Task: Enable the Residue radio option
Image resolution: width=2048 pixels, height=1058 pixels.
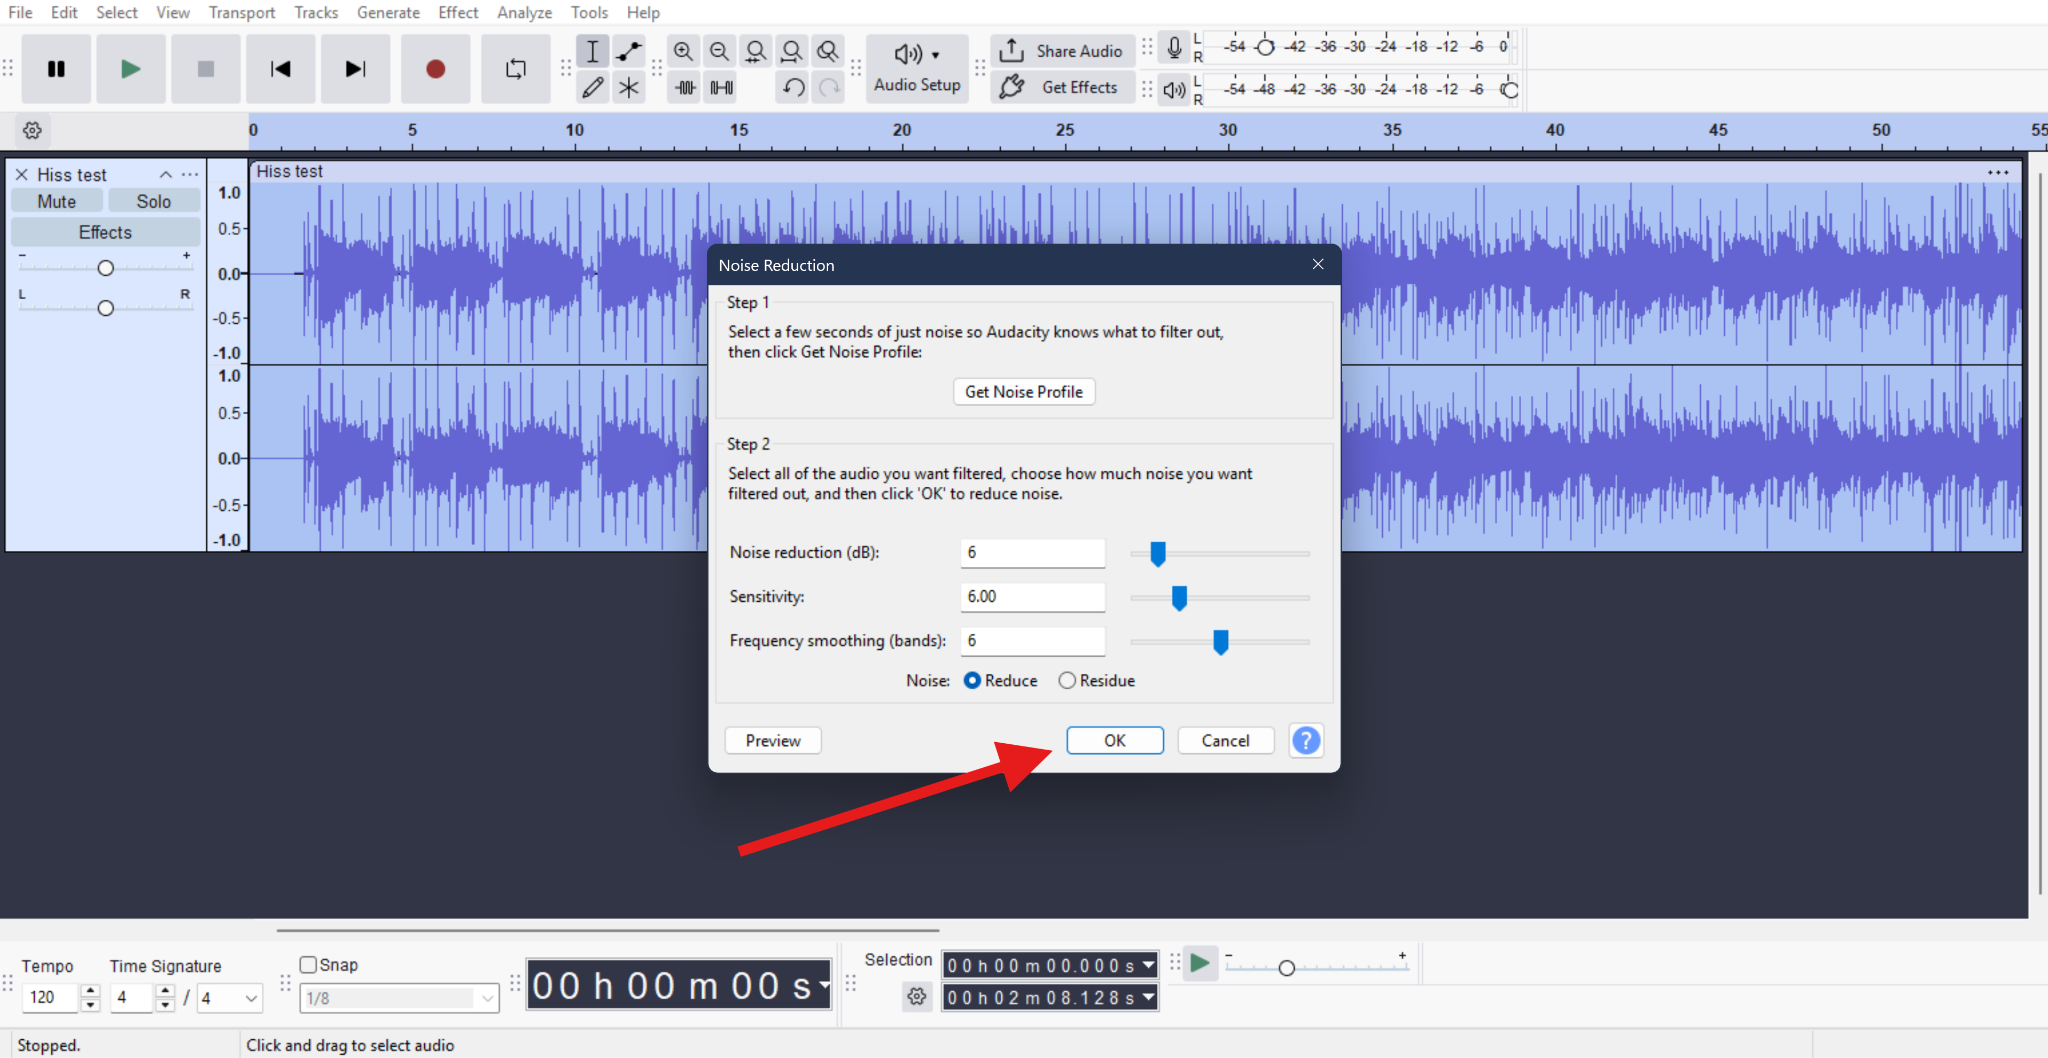Action: (x=1067, y=680)
